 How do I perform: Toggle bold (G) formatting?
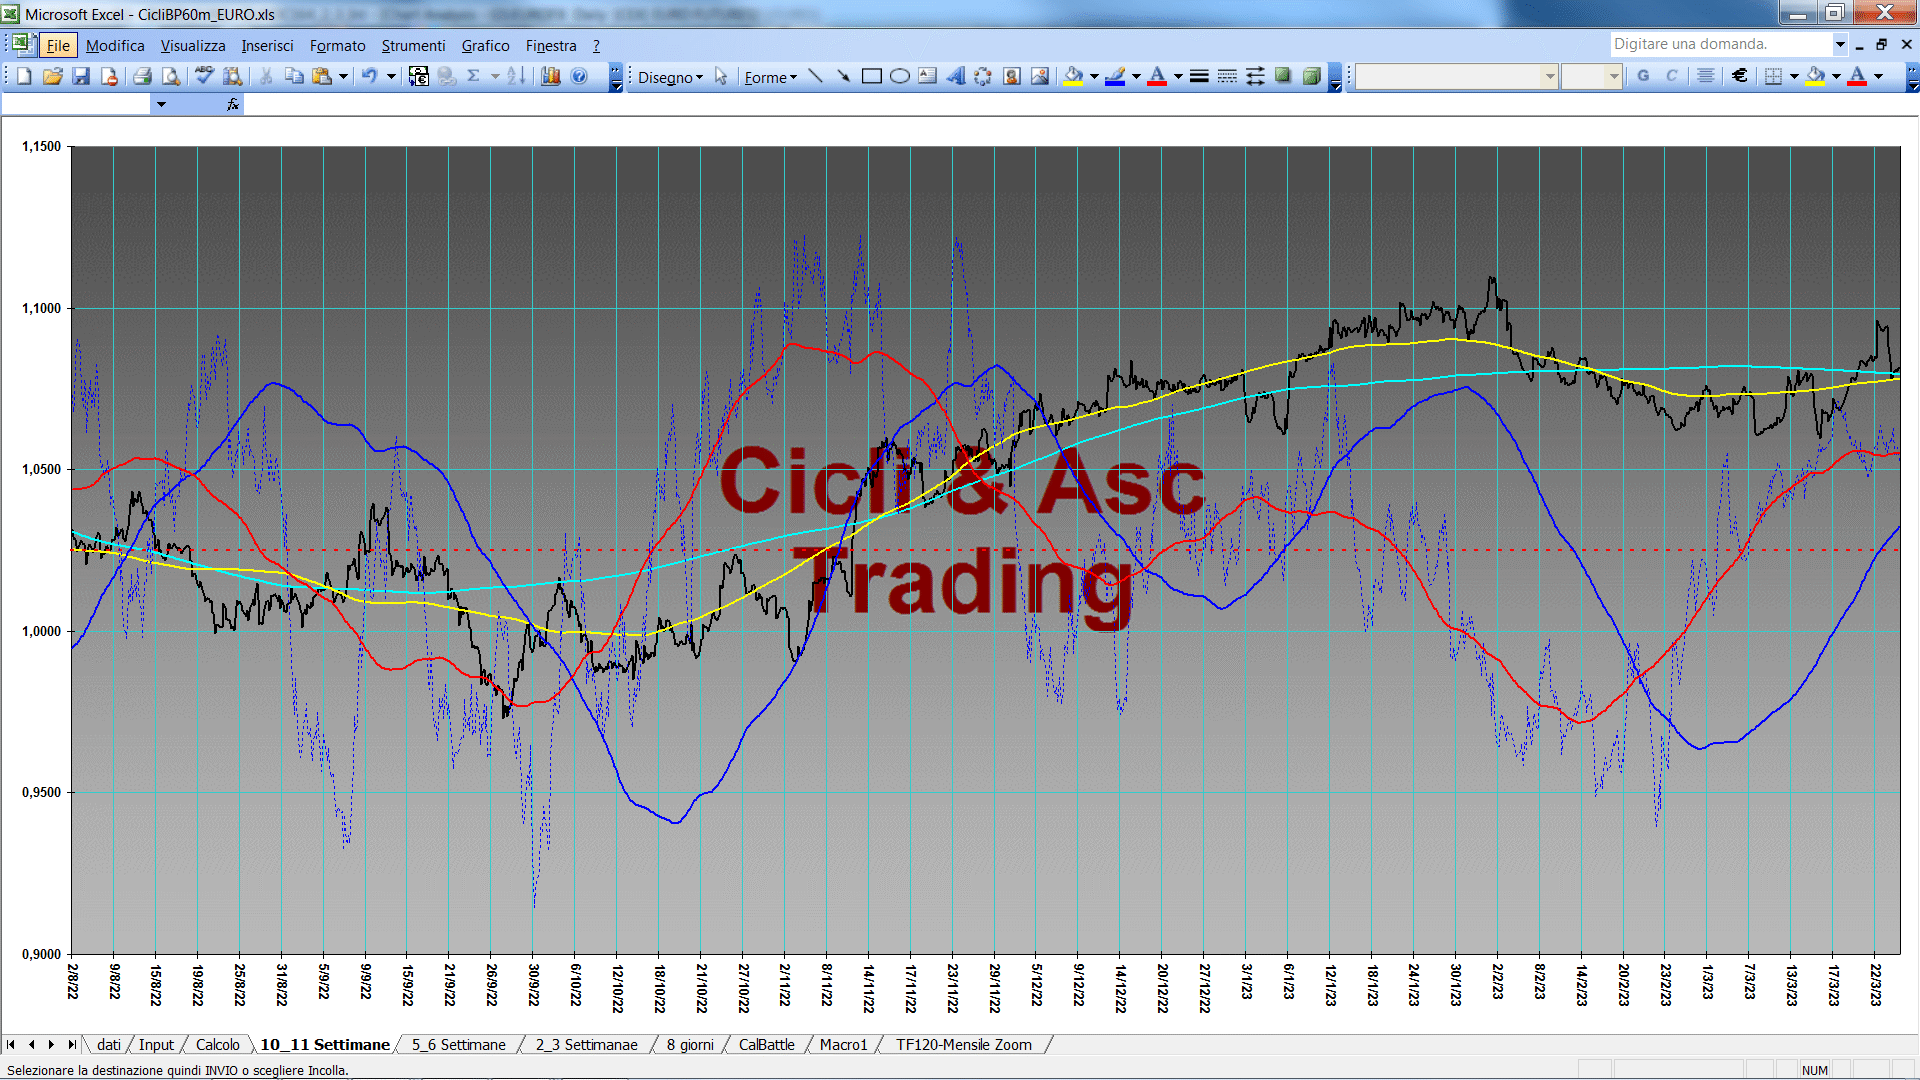[x=1643, y=77]
